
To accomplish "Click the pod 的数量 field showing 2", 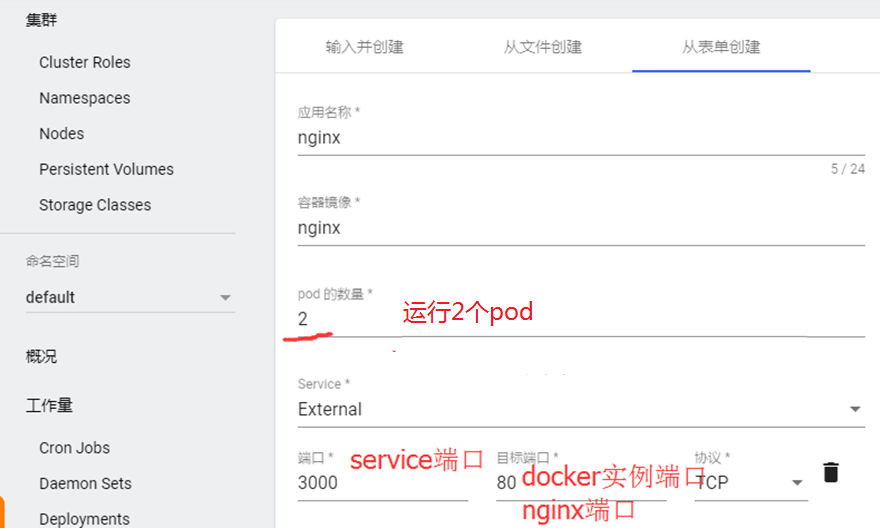I will pyautogui.click(x=581, y=319).
